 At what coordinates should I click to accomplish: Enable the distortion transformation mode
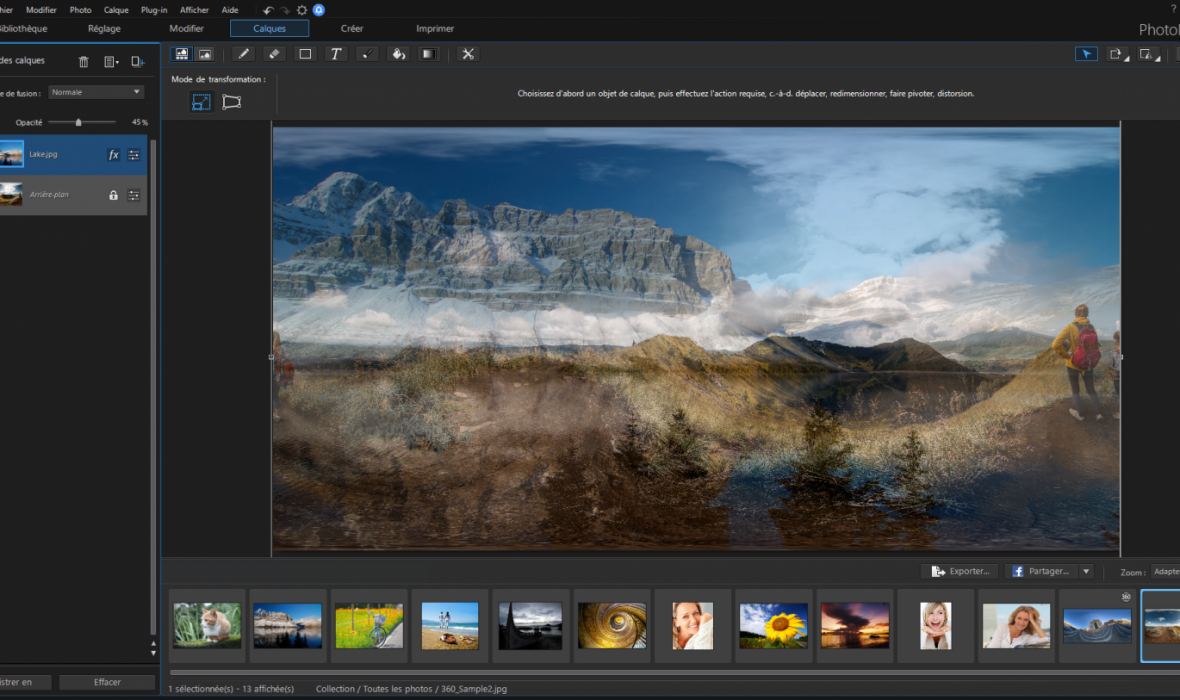pos(232,102)
